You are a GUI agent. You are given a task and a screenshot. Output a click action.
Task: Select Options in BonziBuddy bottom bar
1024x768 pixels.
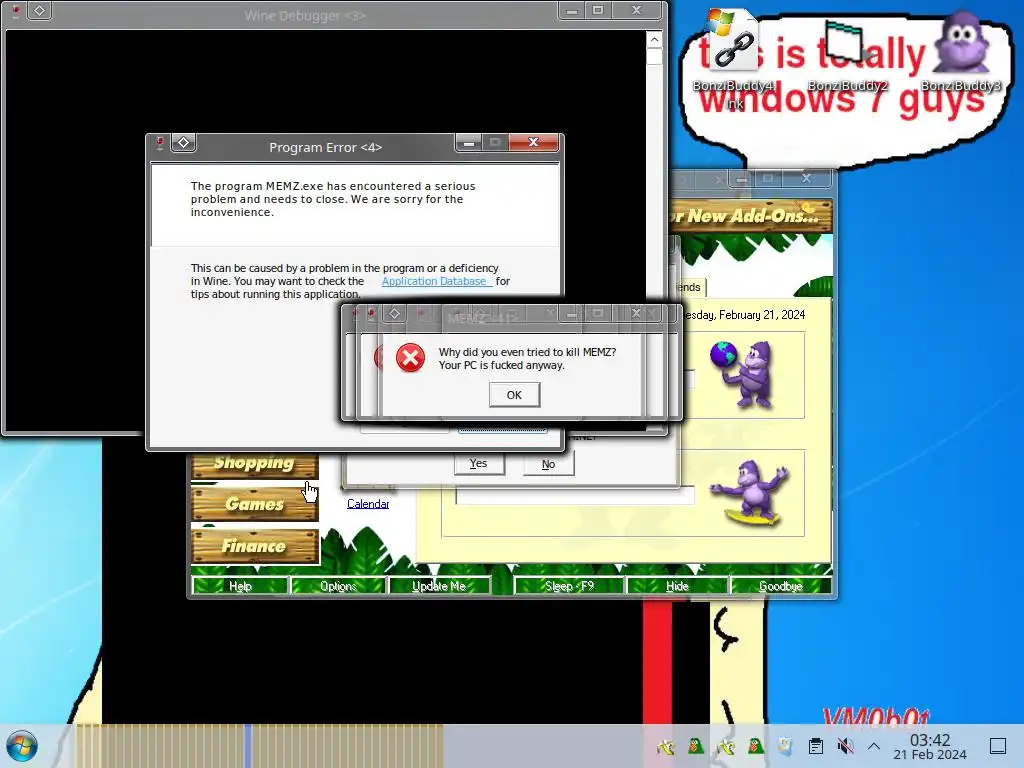pyautogui.click(x=338, y=586)
